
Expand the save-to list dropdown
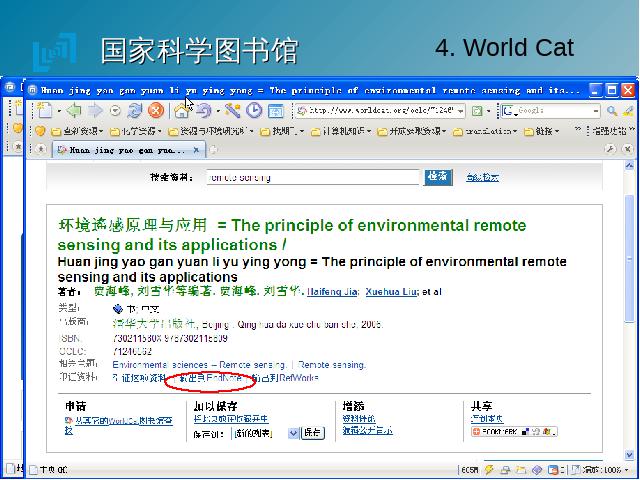294,433
